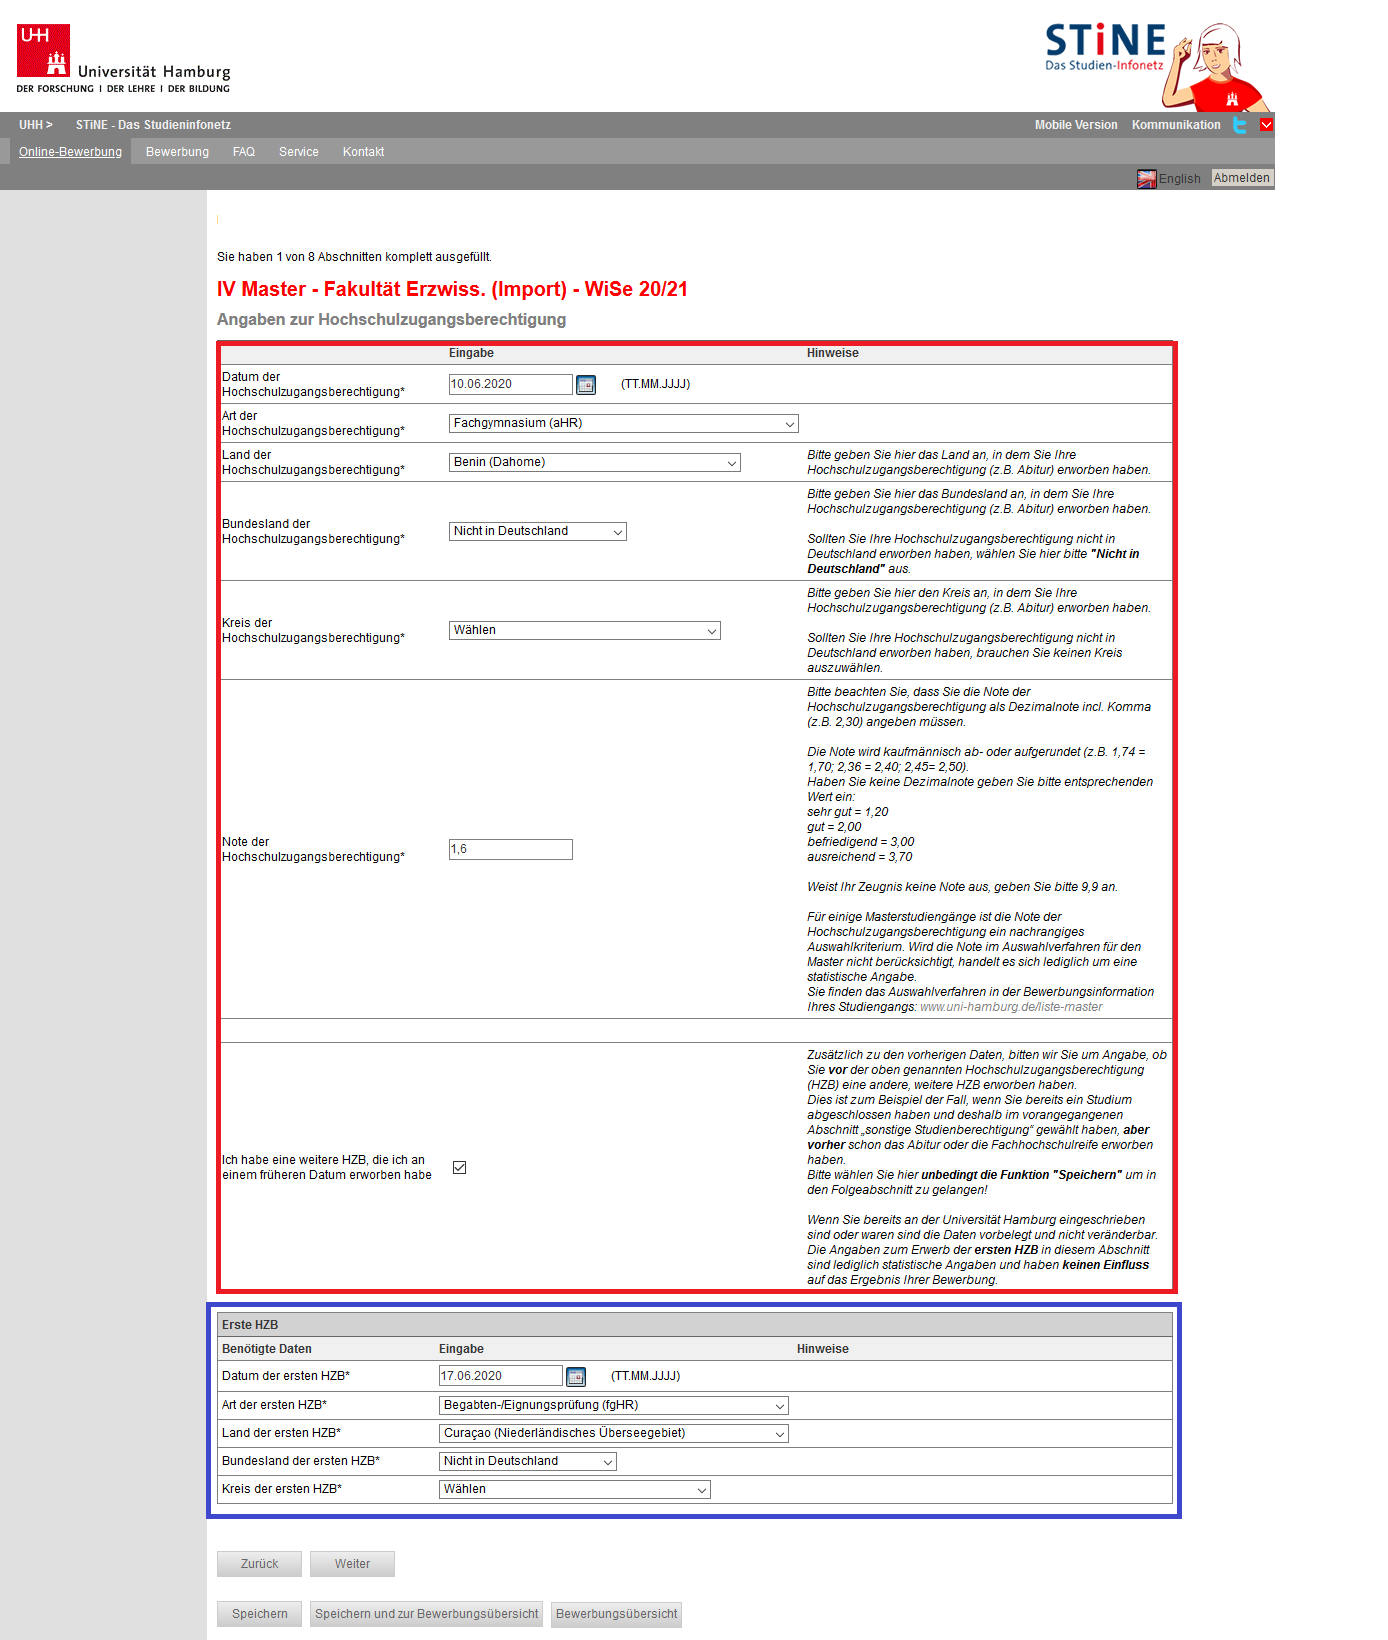Expand the Kreis der Hochschulzugangsberechtigung dropdown
Viewport: 1388px width, 1640px height.
pos(584,631)
